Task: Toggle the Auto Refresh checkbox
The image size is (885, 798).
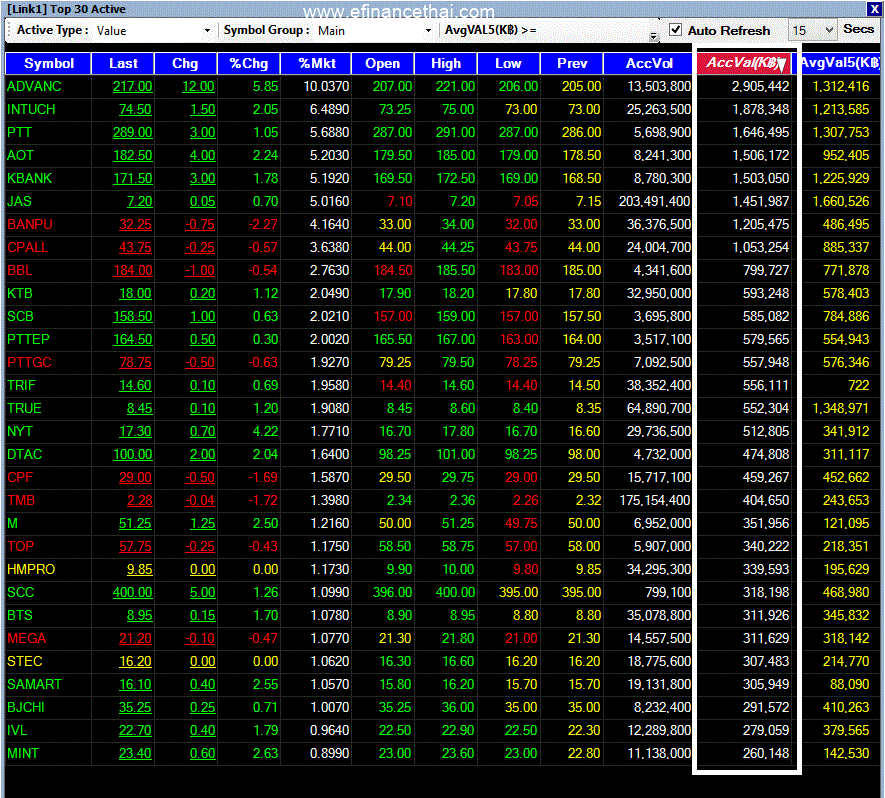Action: 675,30
